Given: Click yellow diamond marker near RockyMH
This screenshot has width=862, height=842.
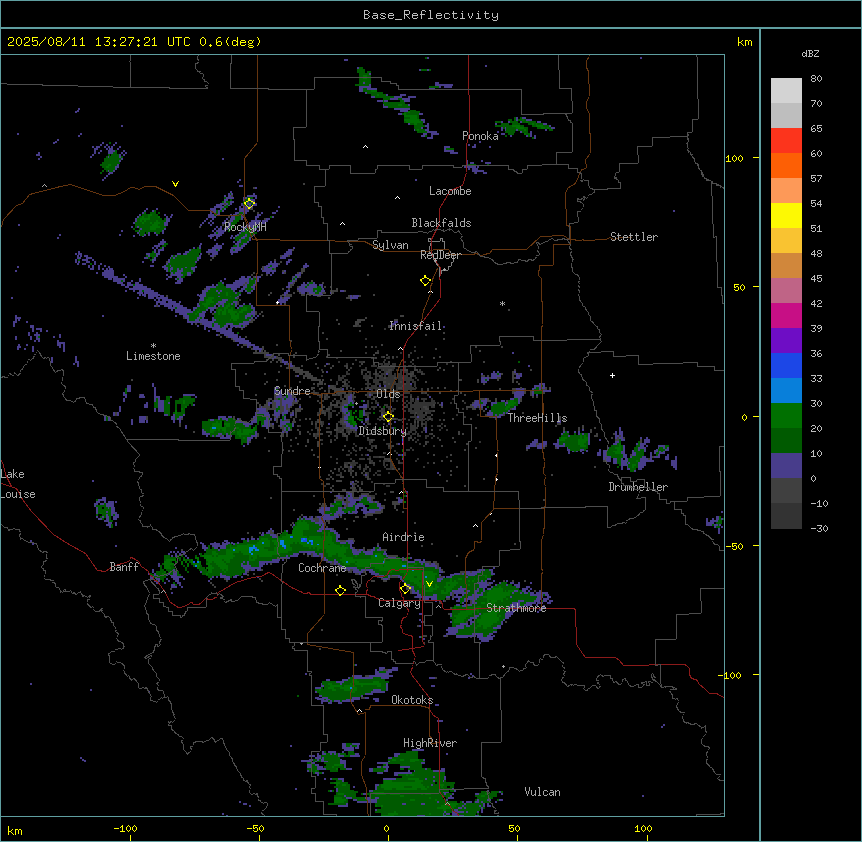Looking at the screenshot, I should (x=250, y=203).
